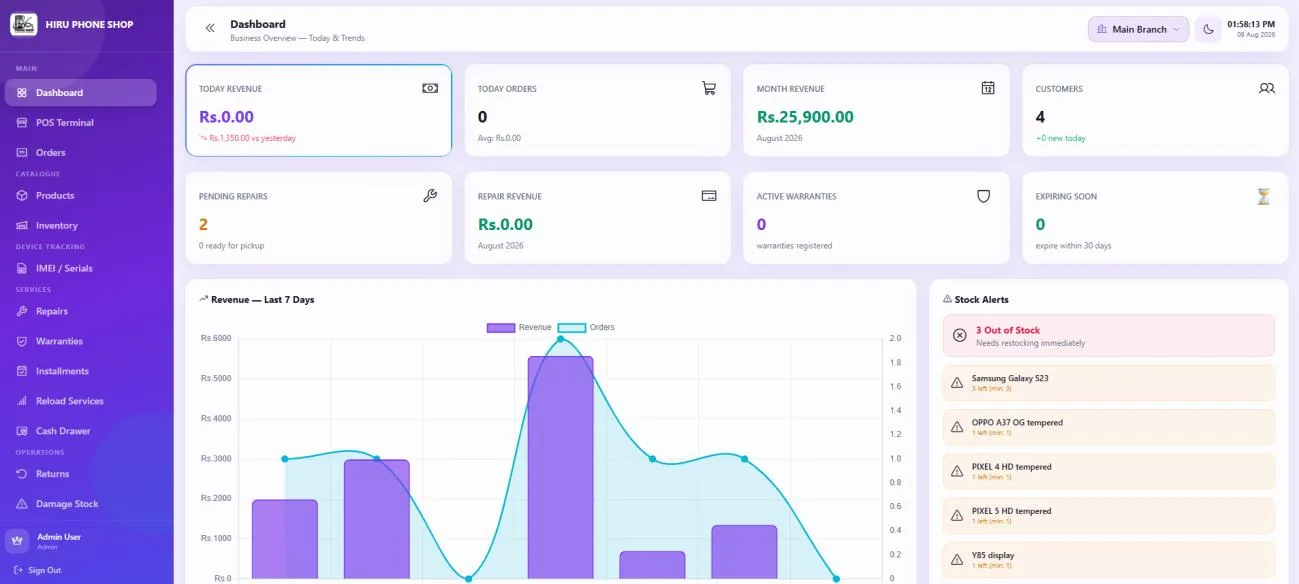This screenshot has height=584, width=1299.
Task: Click the card icon on Repair Revenue card
Action: [x=709, y=196]
